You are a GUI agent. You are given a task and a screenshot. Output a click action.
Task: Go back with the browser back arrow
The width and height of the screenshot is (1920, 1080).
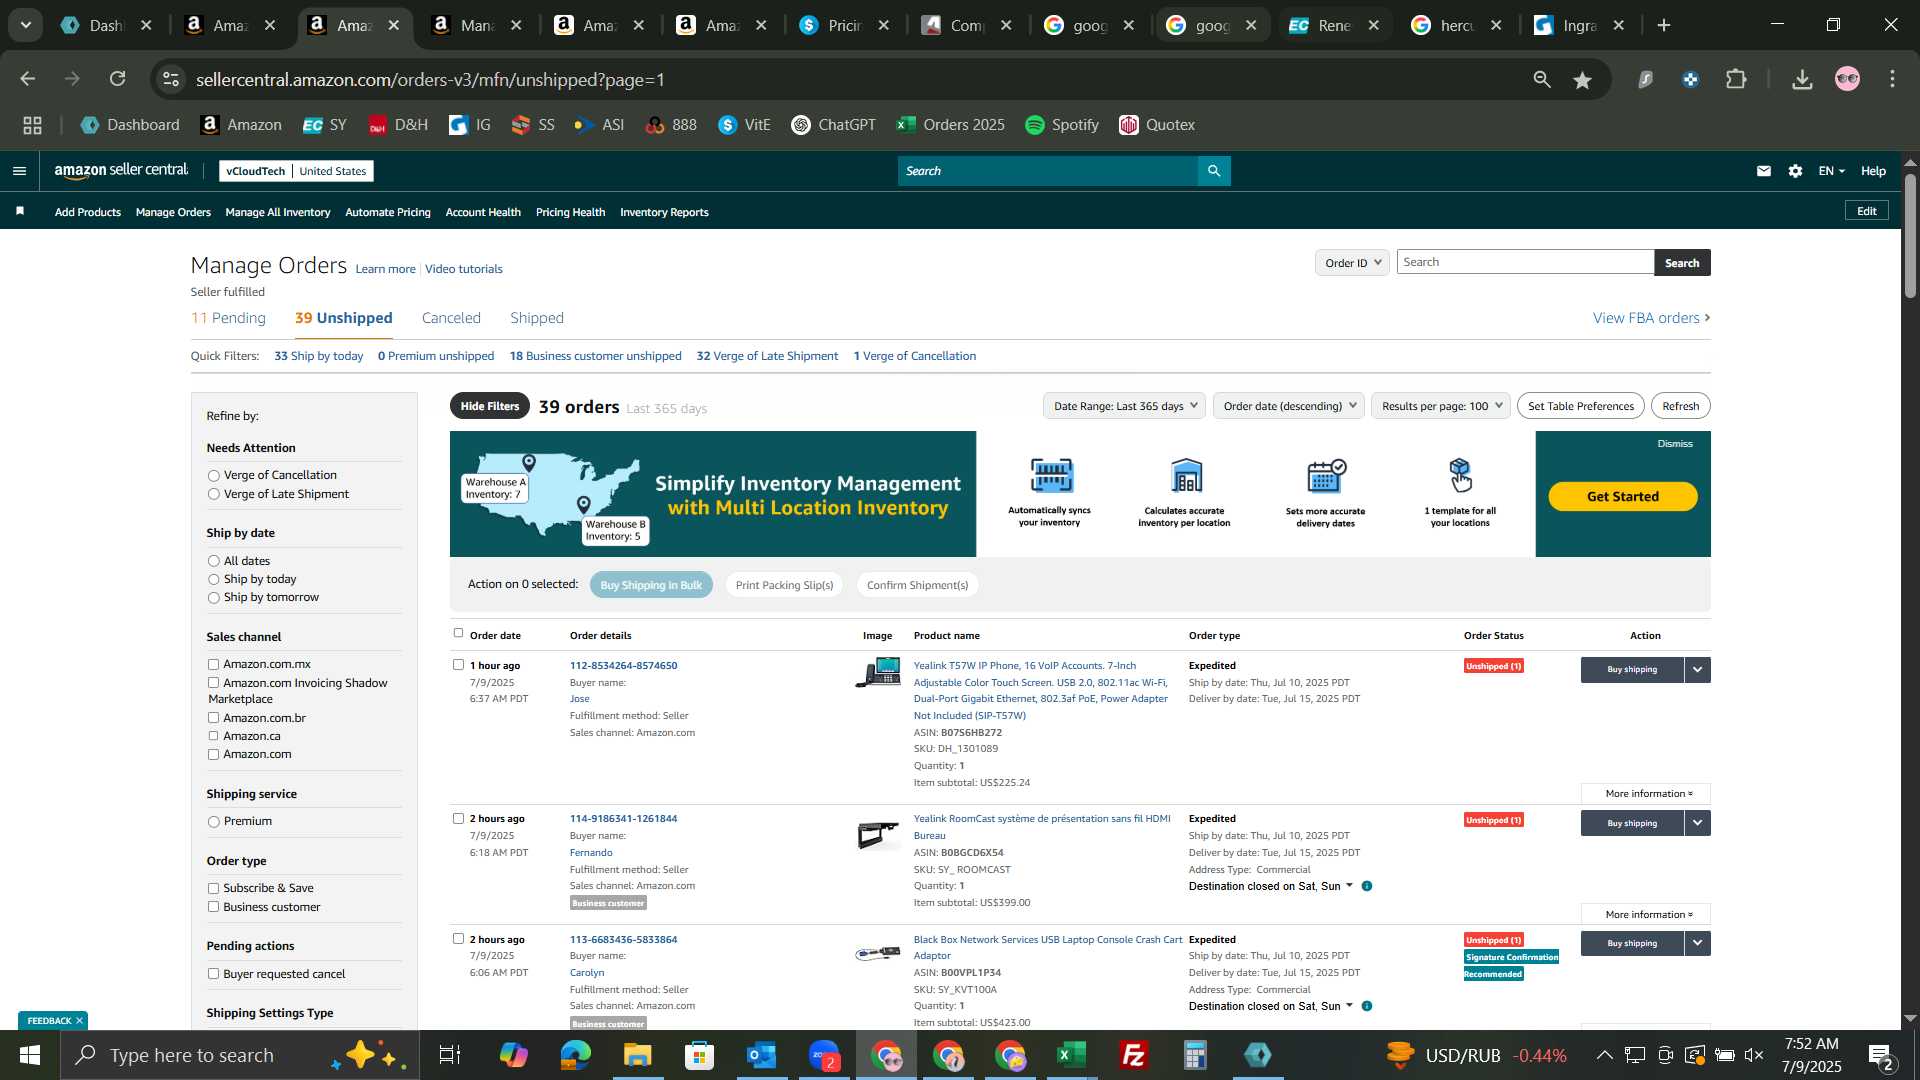(x=27, y=79)
